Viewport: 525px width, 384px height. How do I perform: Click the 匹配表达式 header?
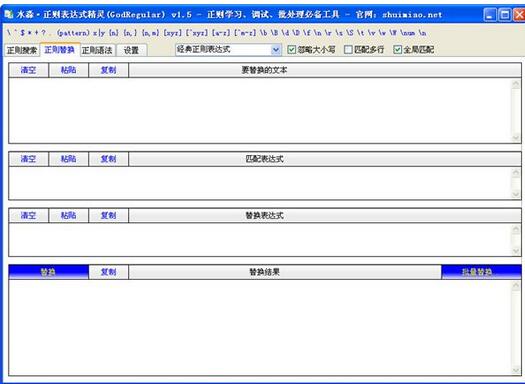pos(325,159)
